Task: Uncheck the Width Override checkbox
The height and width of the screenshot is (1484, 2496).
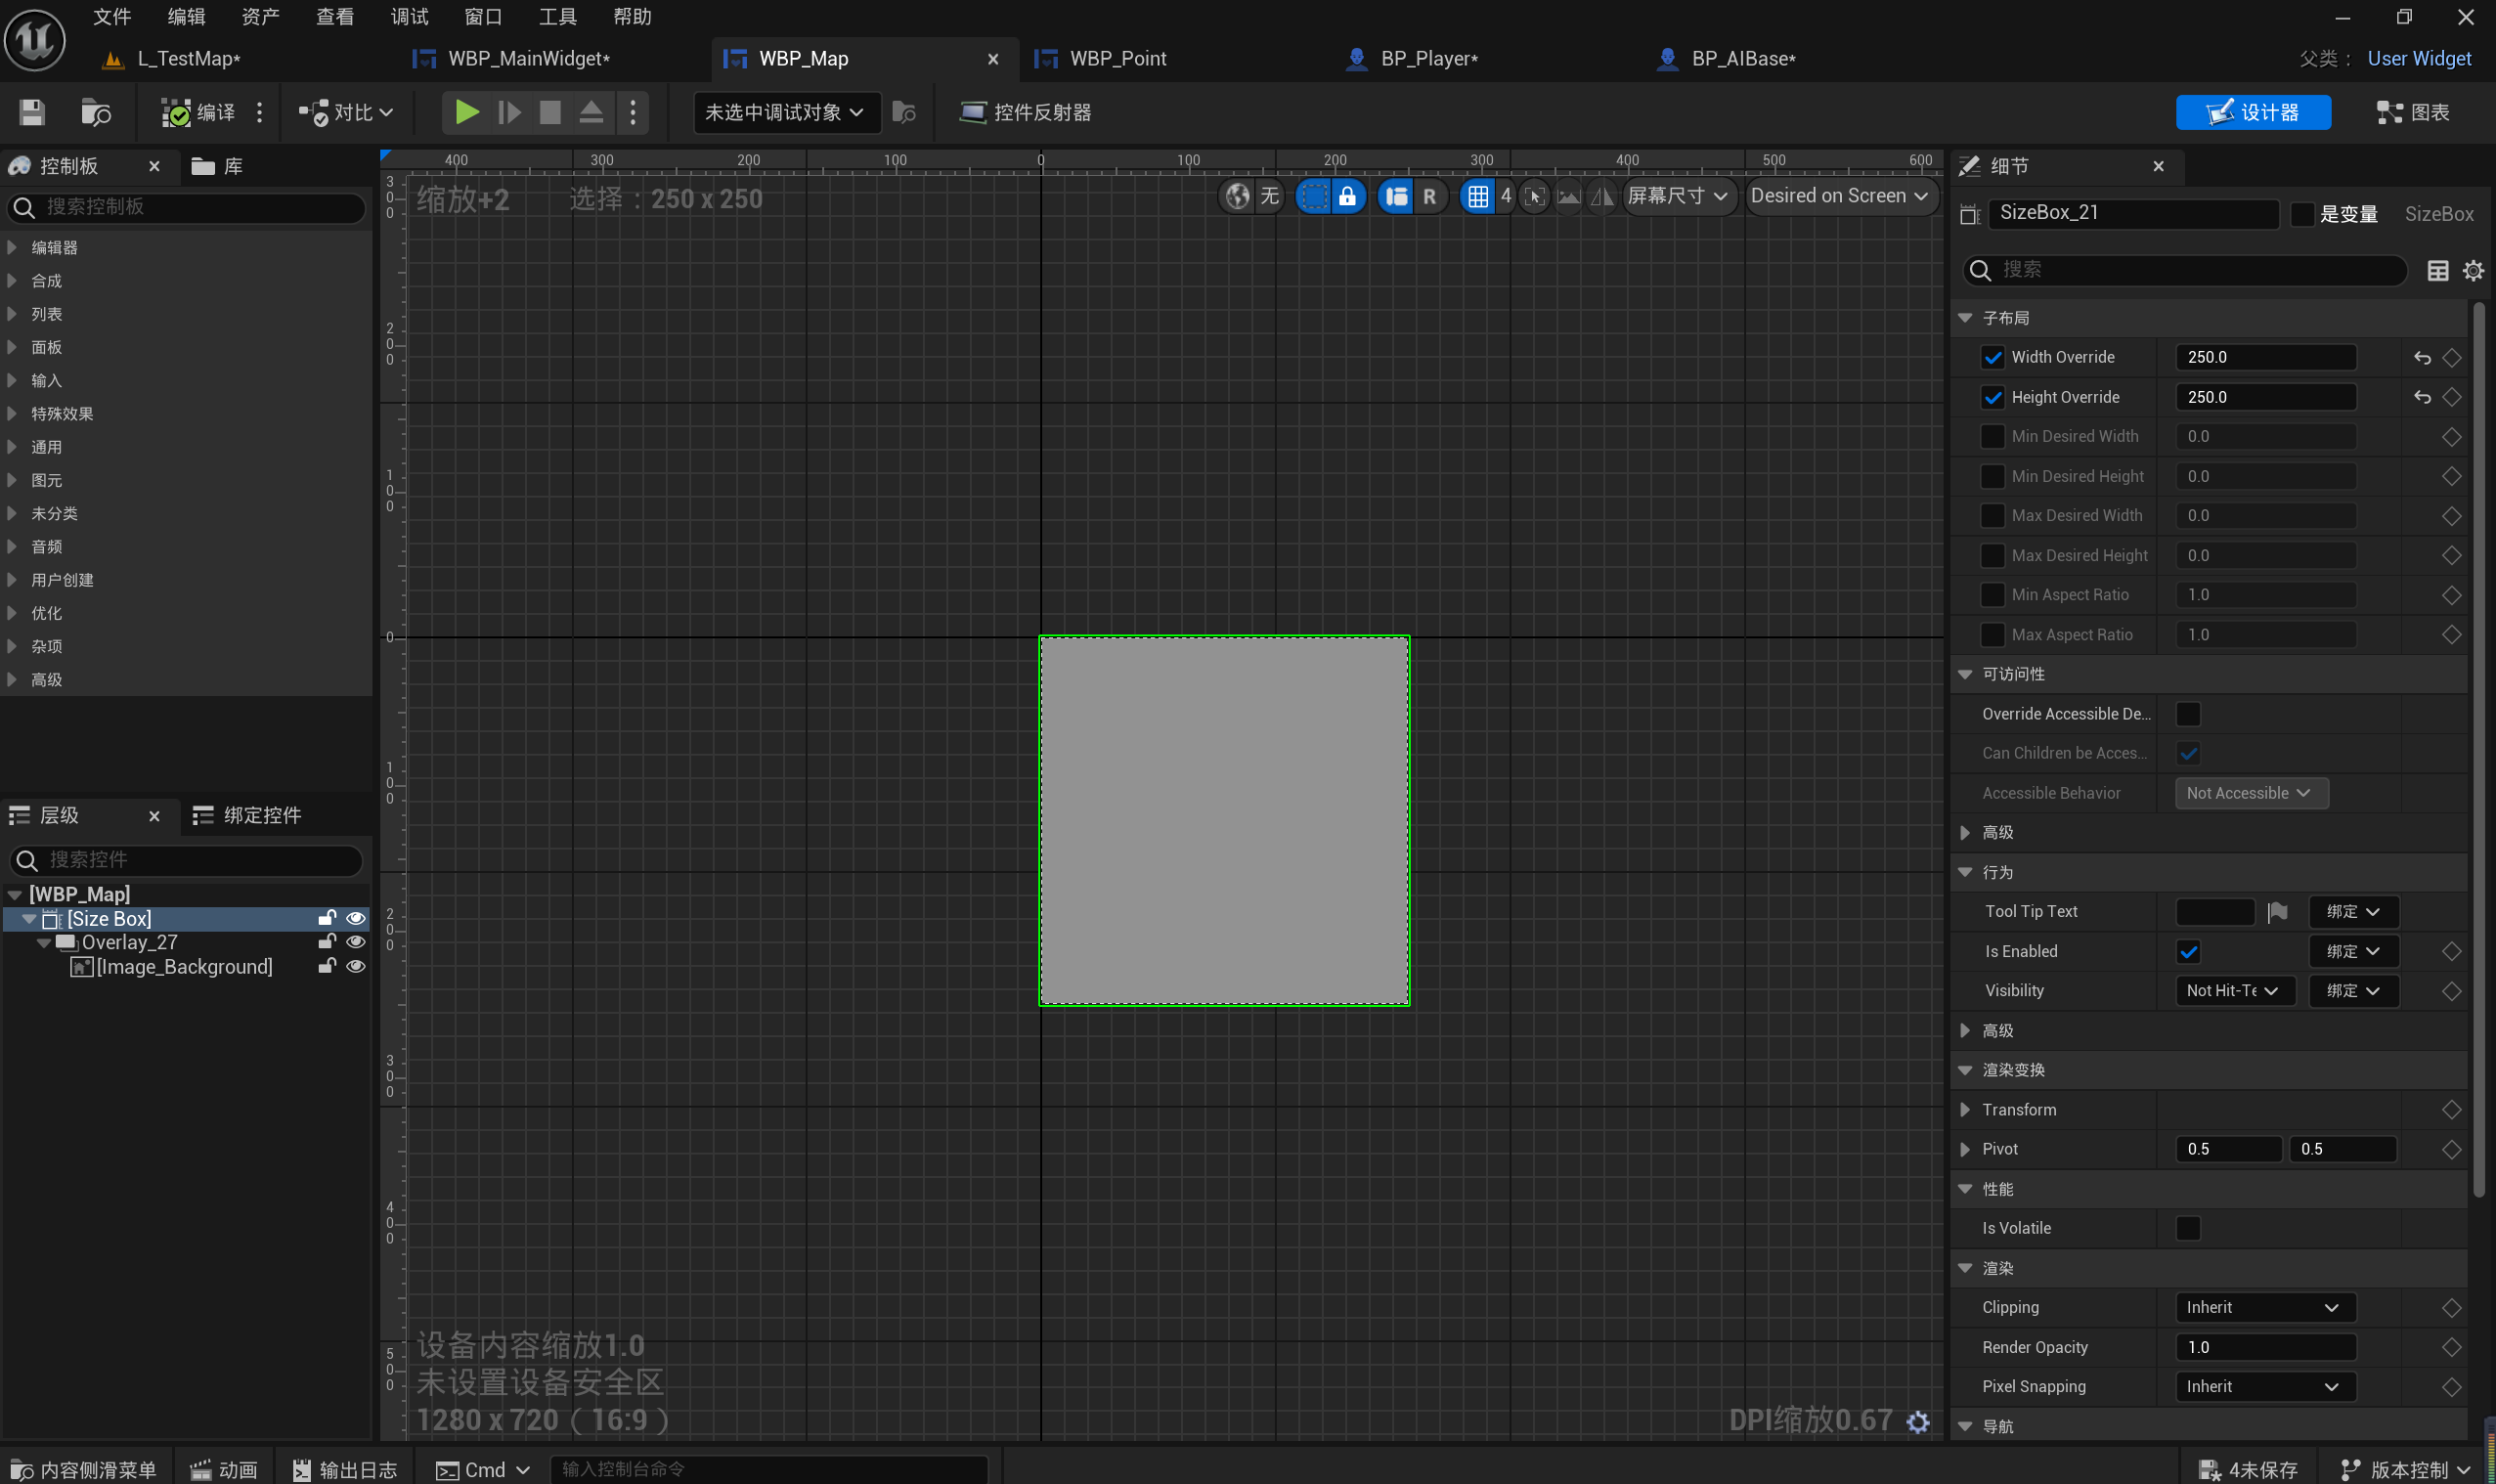Action: [1992, 357]
